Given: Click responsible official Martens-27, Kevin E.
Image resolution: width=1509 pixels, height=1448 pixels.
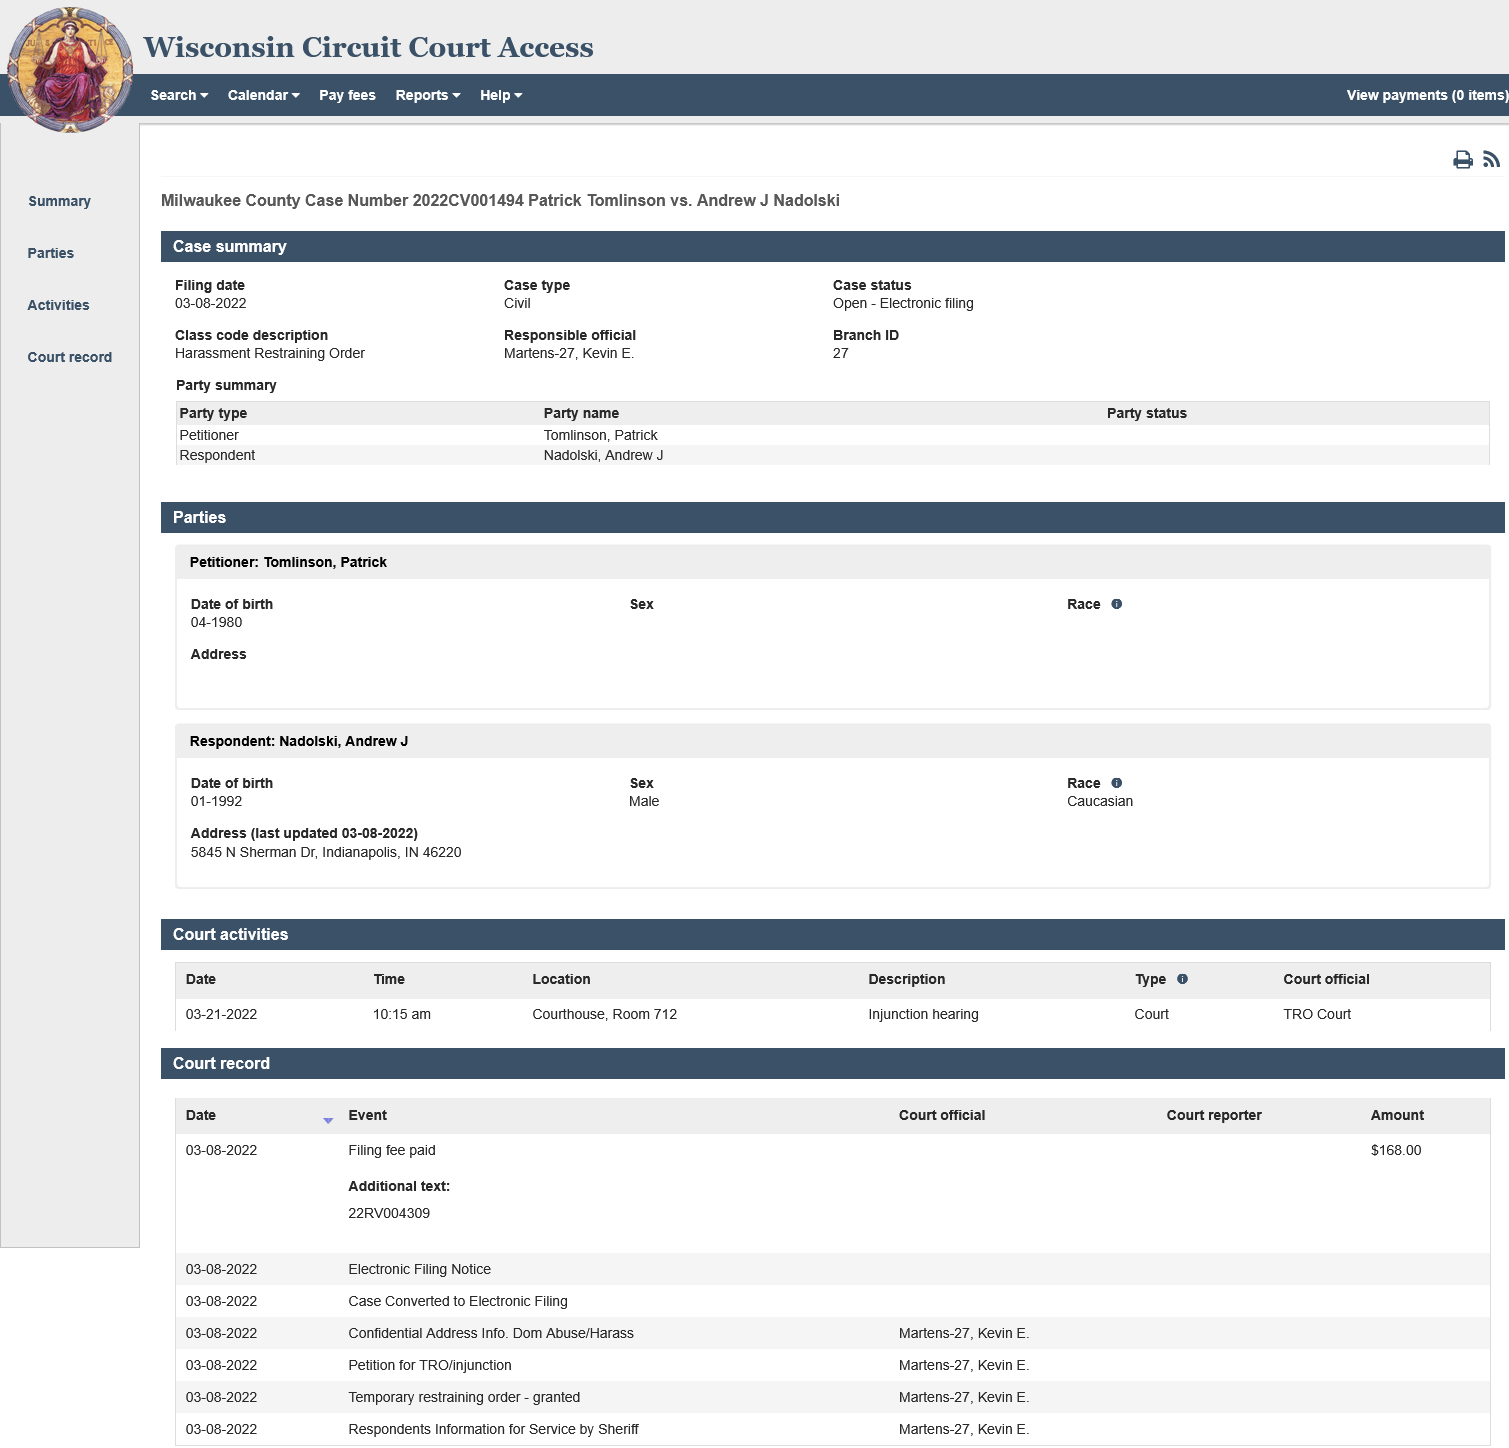Looking at the screenshot, I should click(x=569, y=353).
